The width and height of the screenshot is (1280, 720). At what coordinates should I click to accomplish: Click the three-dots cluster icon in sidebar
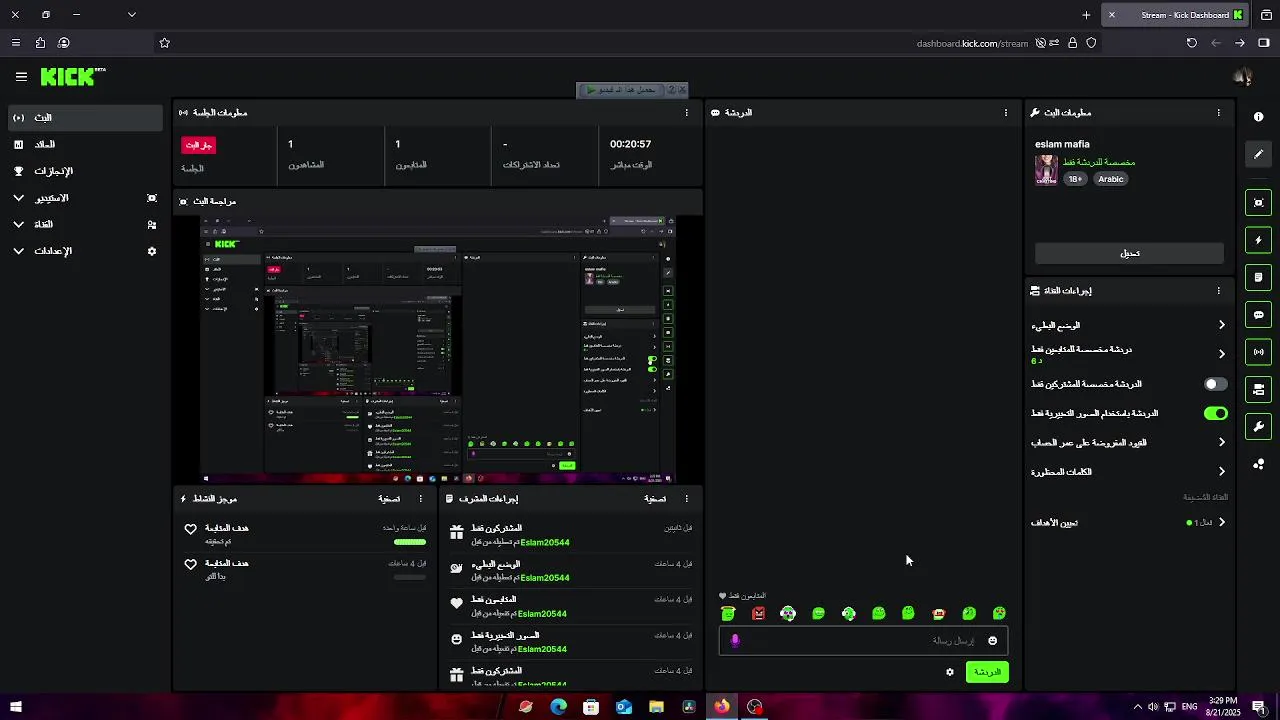(x=1258, y=464)
